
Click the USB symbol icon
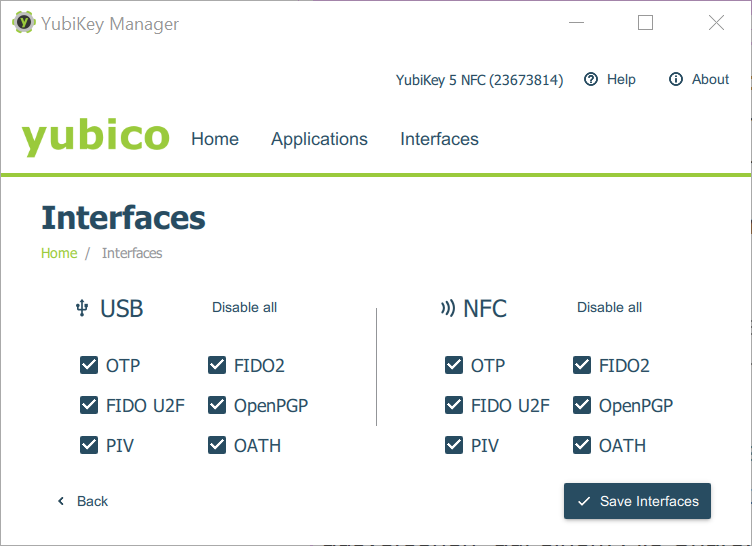pyautogui.click(x=82, y=308)
